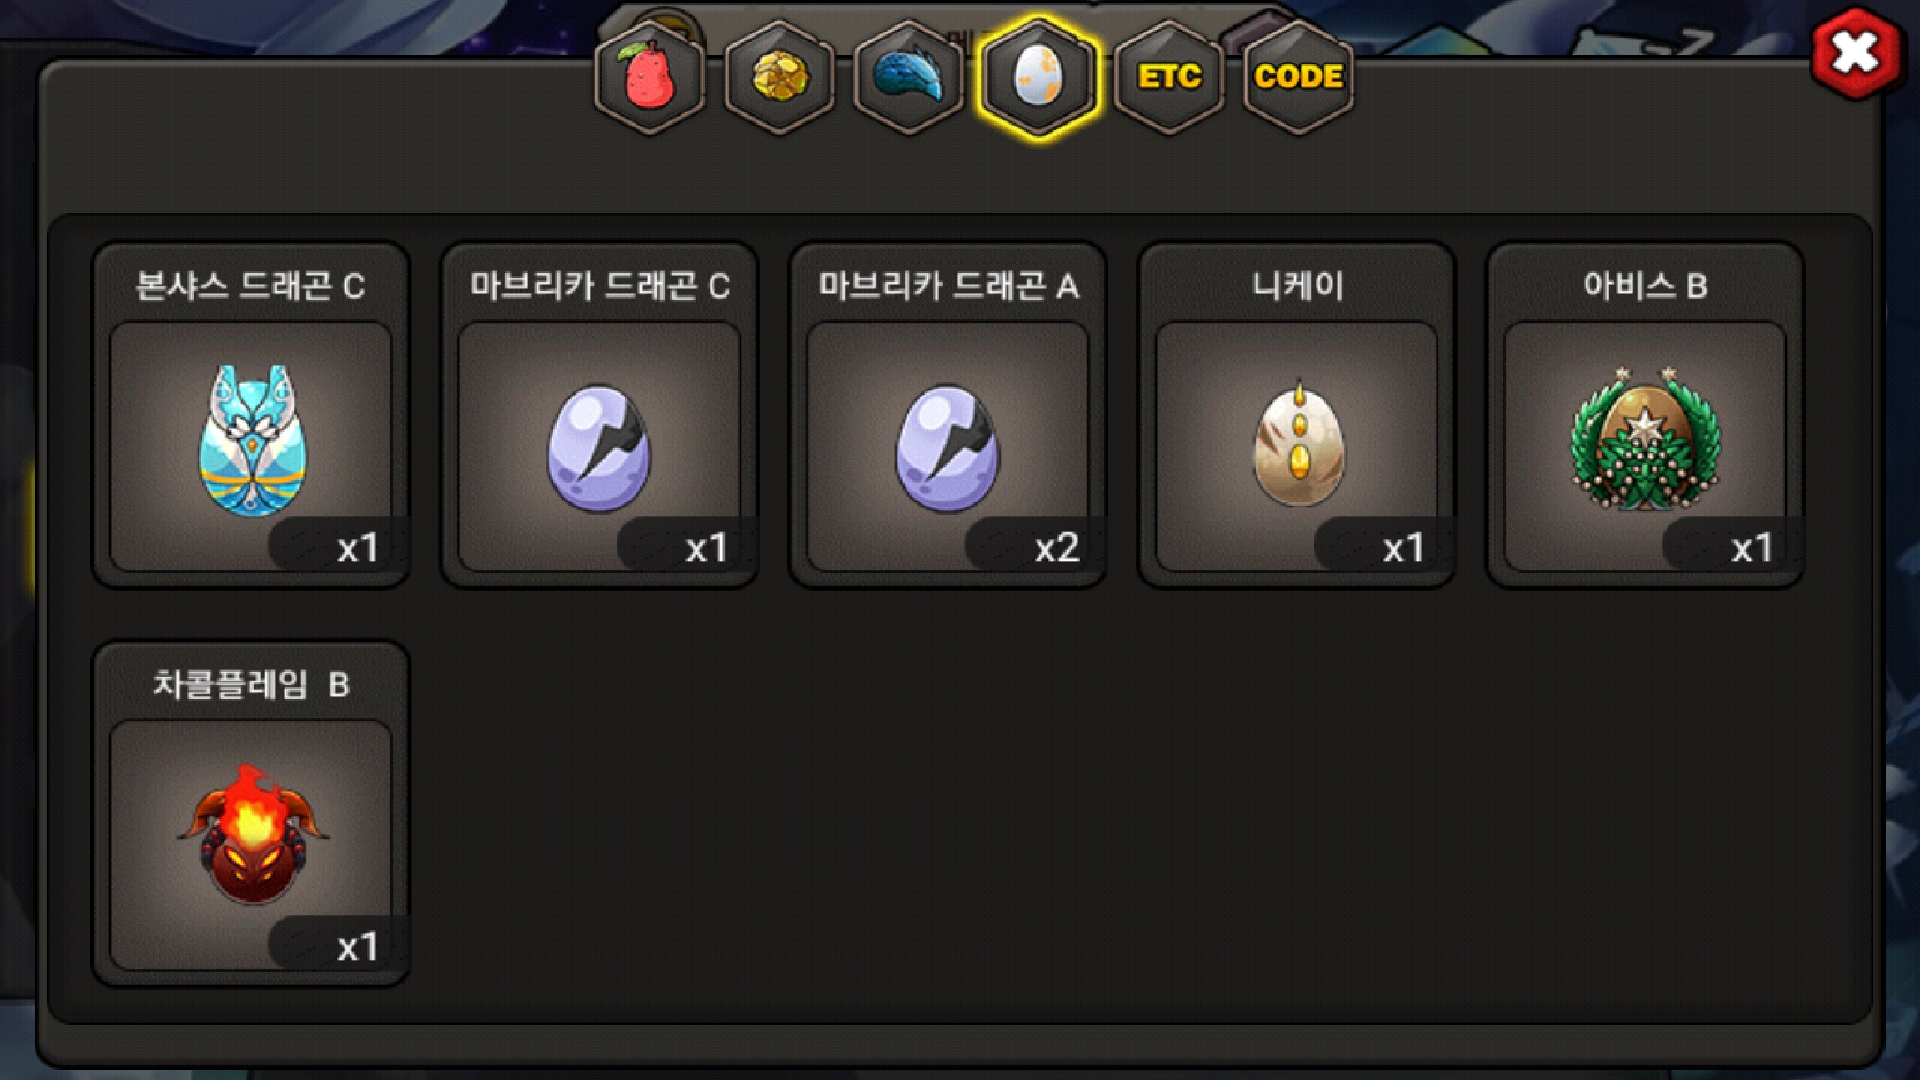Viewport: 1920px width, 1080px height.
Task: Click the x2 quantity badge
Action: click(x=1056, y=548)
